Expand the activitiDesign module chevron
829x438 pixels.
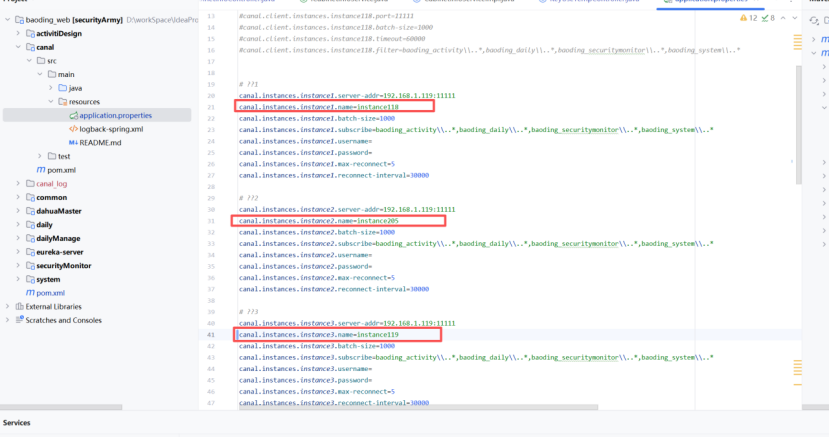click(x=18, y=33)
